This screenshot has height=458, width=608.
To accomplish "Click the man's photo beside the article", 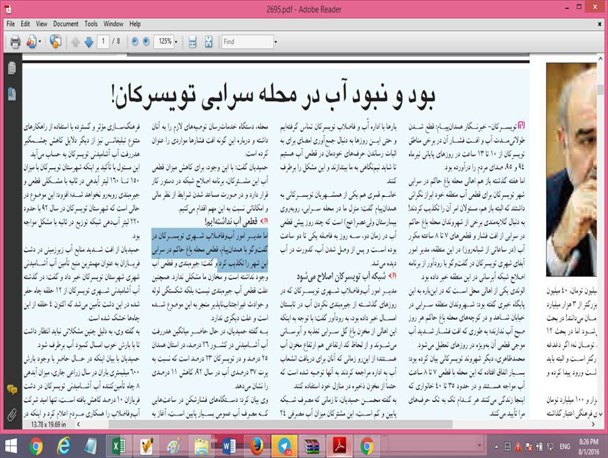I will pyautogui.click(x=571, y=169).
